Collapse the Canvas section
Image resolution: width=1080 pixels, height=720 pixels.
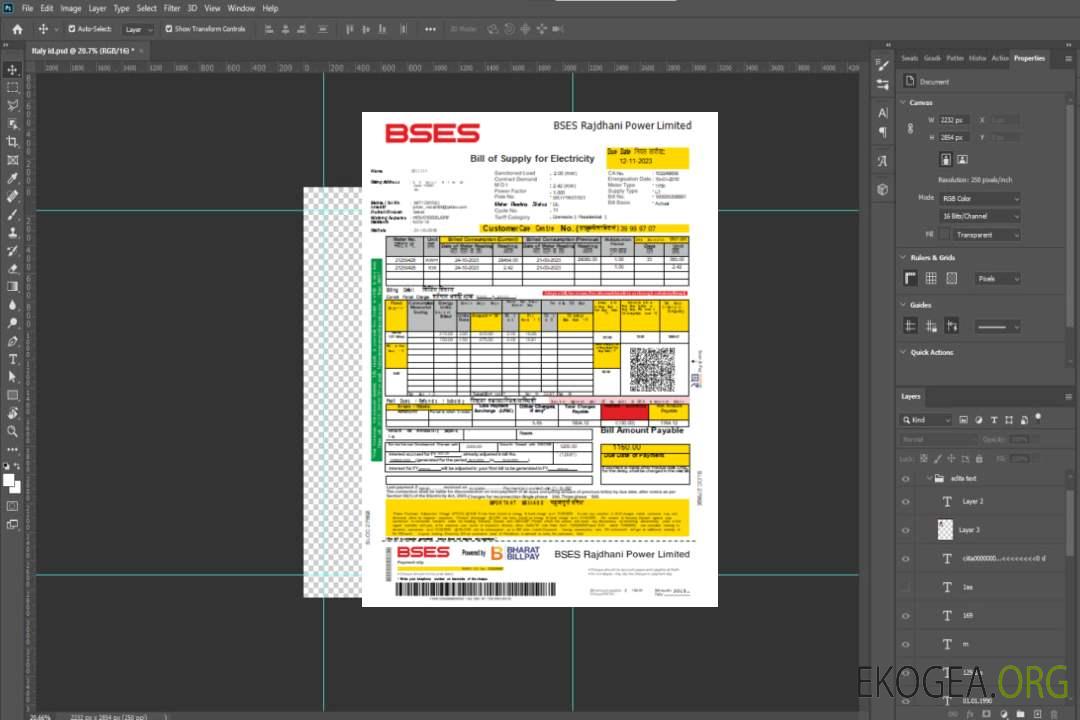904,102
